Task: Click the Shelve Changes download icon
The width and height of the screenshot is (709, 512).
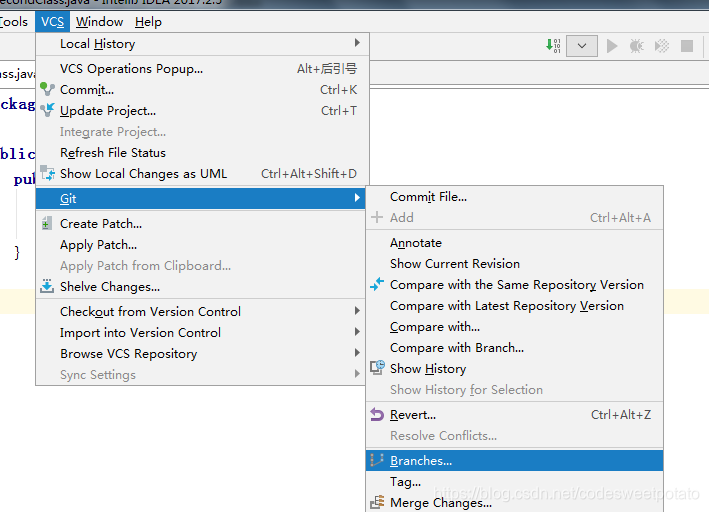Action: [47, 286]
